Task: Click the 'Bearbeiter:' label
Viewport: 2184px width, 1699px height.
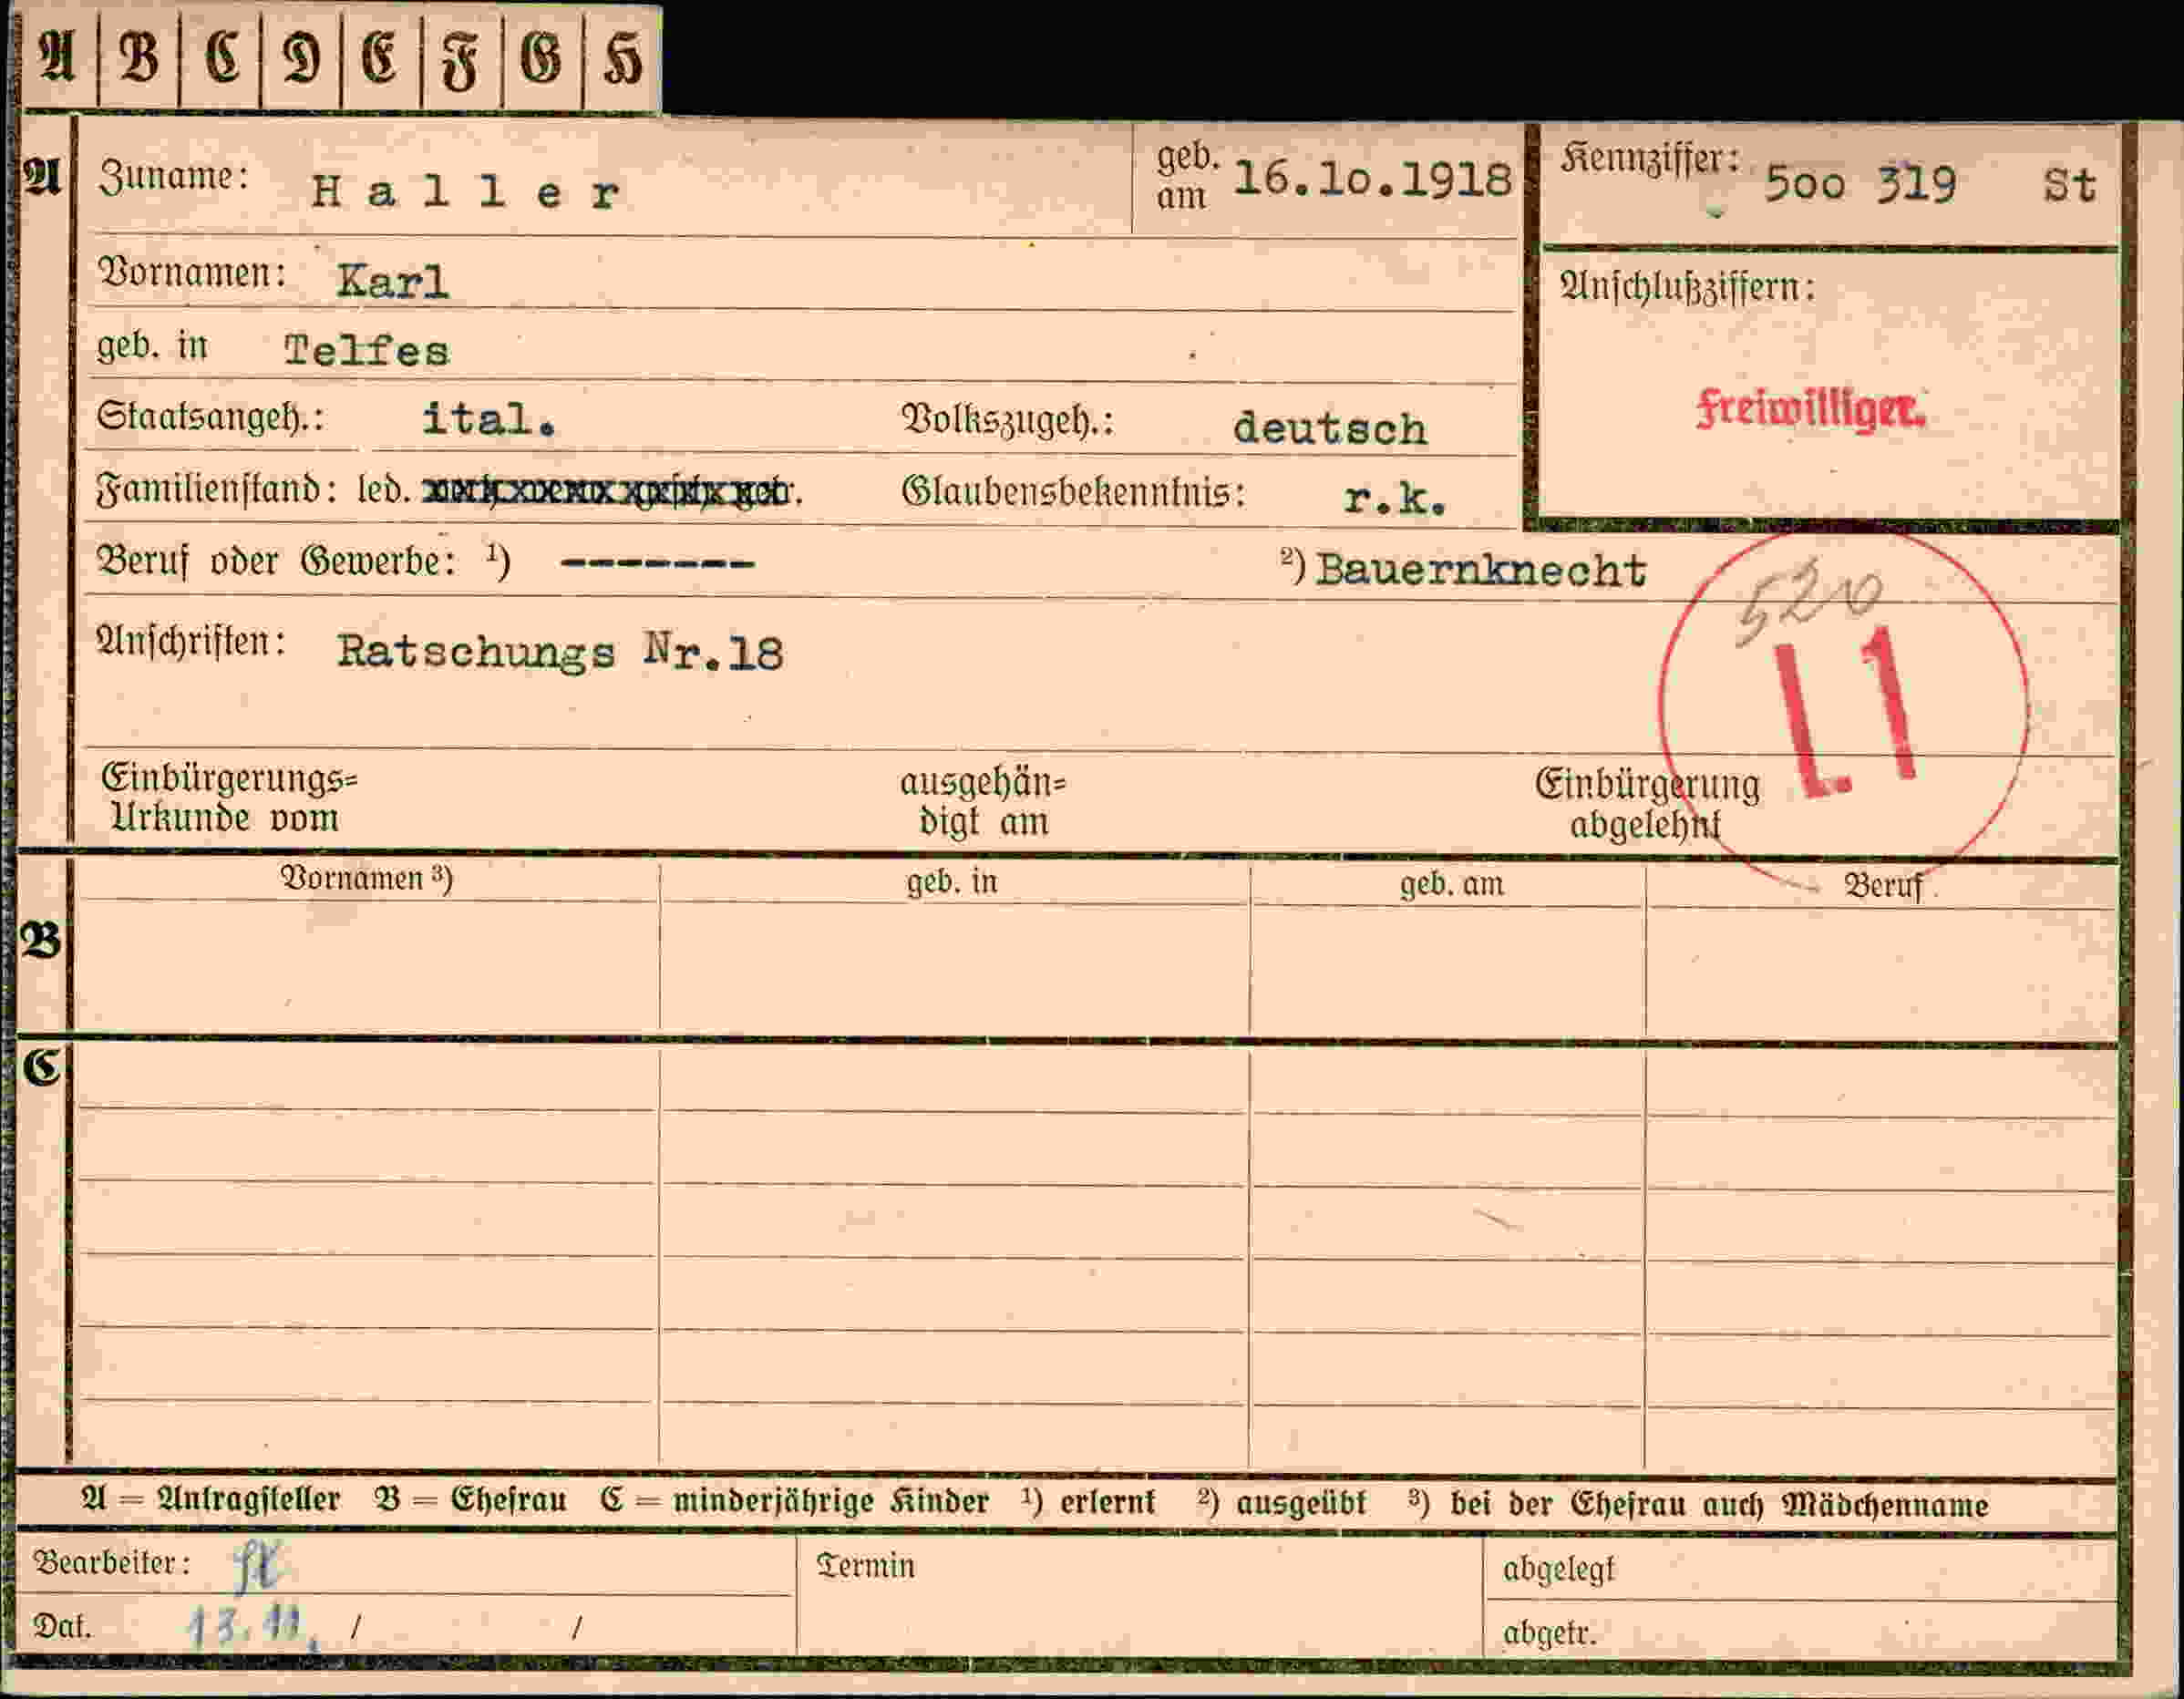Action: tap(112, 1562)
